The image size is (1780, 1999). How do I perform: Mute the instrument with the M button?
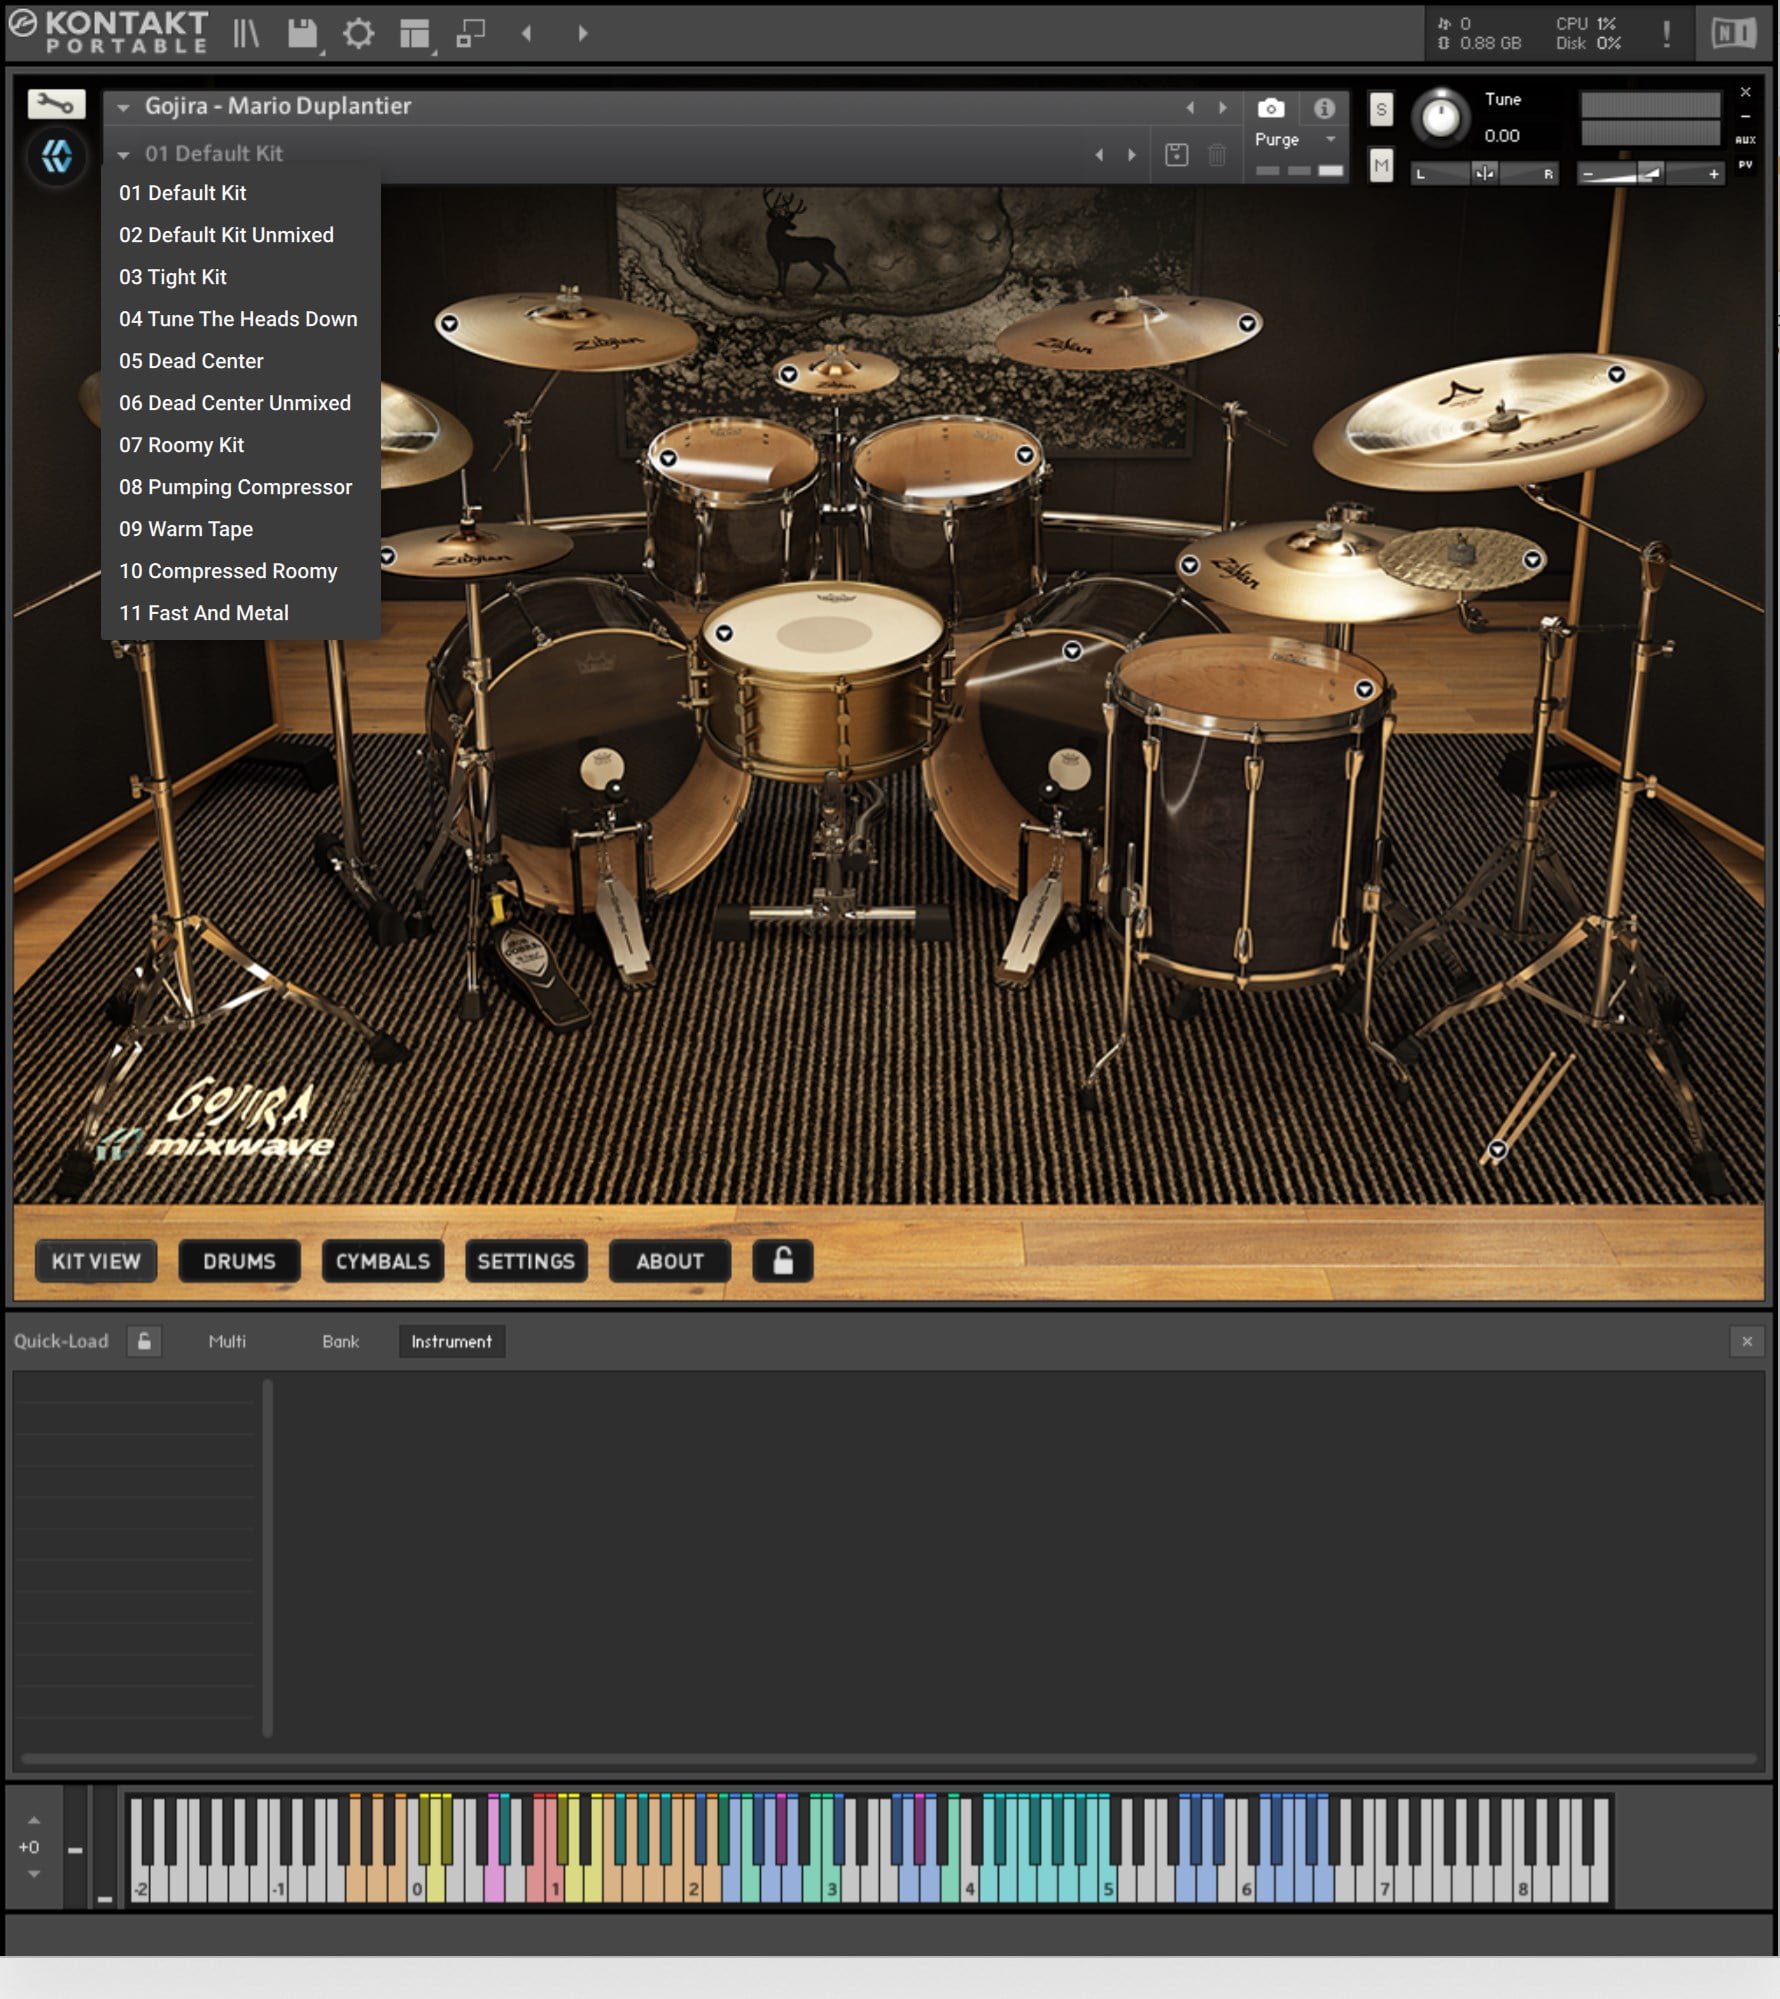click(x=1380, y=165)
